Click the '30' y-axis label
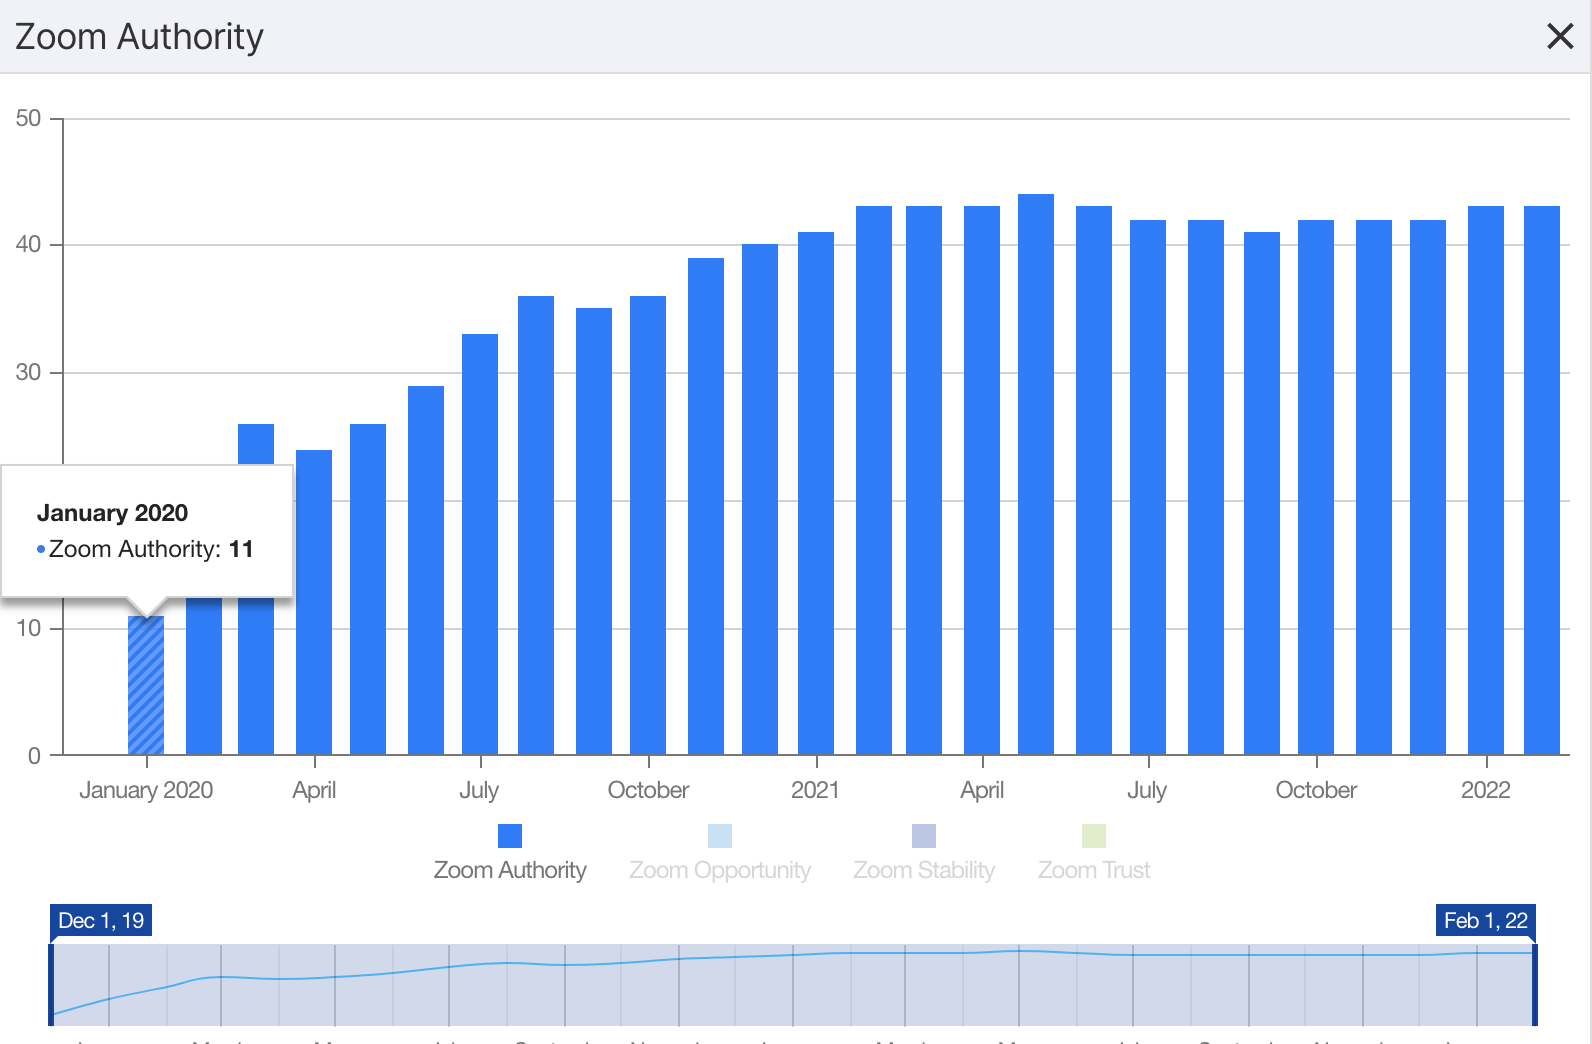The width and height of the screenshot is (1592, 1044). point(28,372)
